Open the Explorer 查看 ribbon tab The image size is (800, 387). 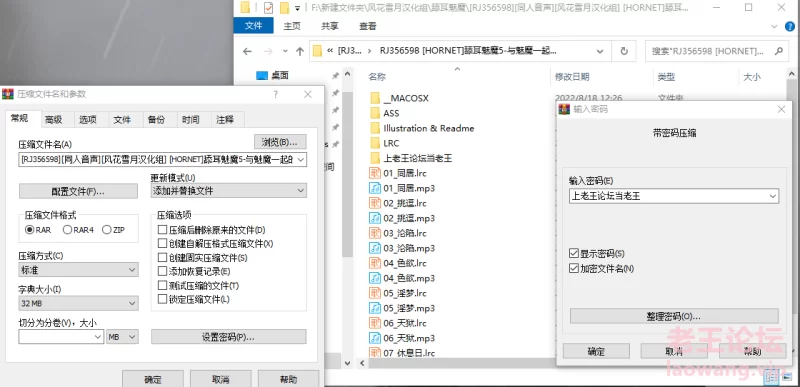pyautogui.click(x=367, y=26)
